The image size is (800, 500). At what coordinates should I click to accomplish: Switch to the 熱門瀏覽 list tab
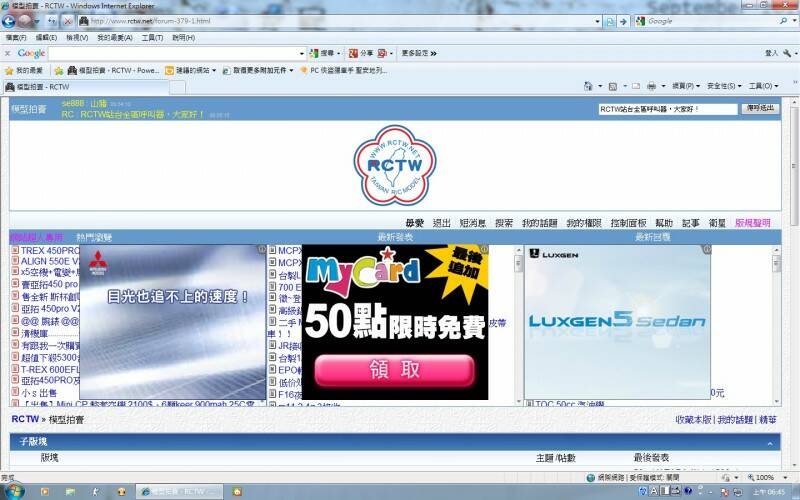coord(94,237)
